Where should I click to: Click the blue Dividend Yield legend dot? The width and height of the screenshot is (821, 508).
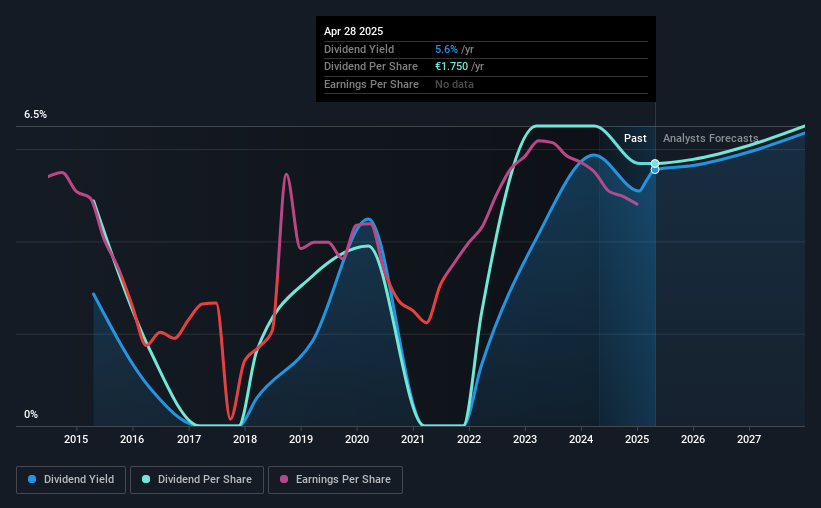coord(32,479)
